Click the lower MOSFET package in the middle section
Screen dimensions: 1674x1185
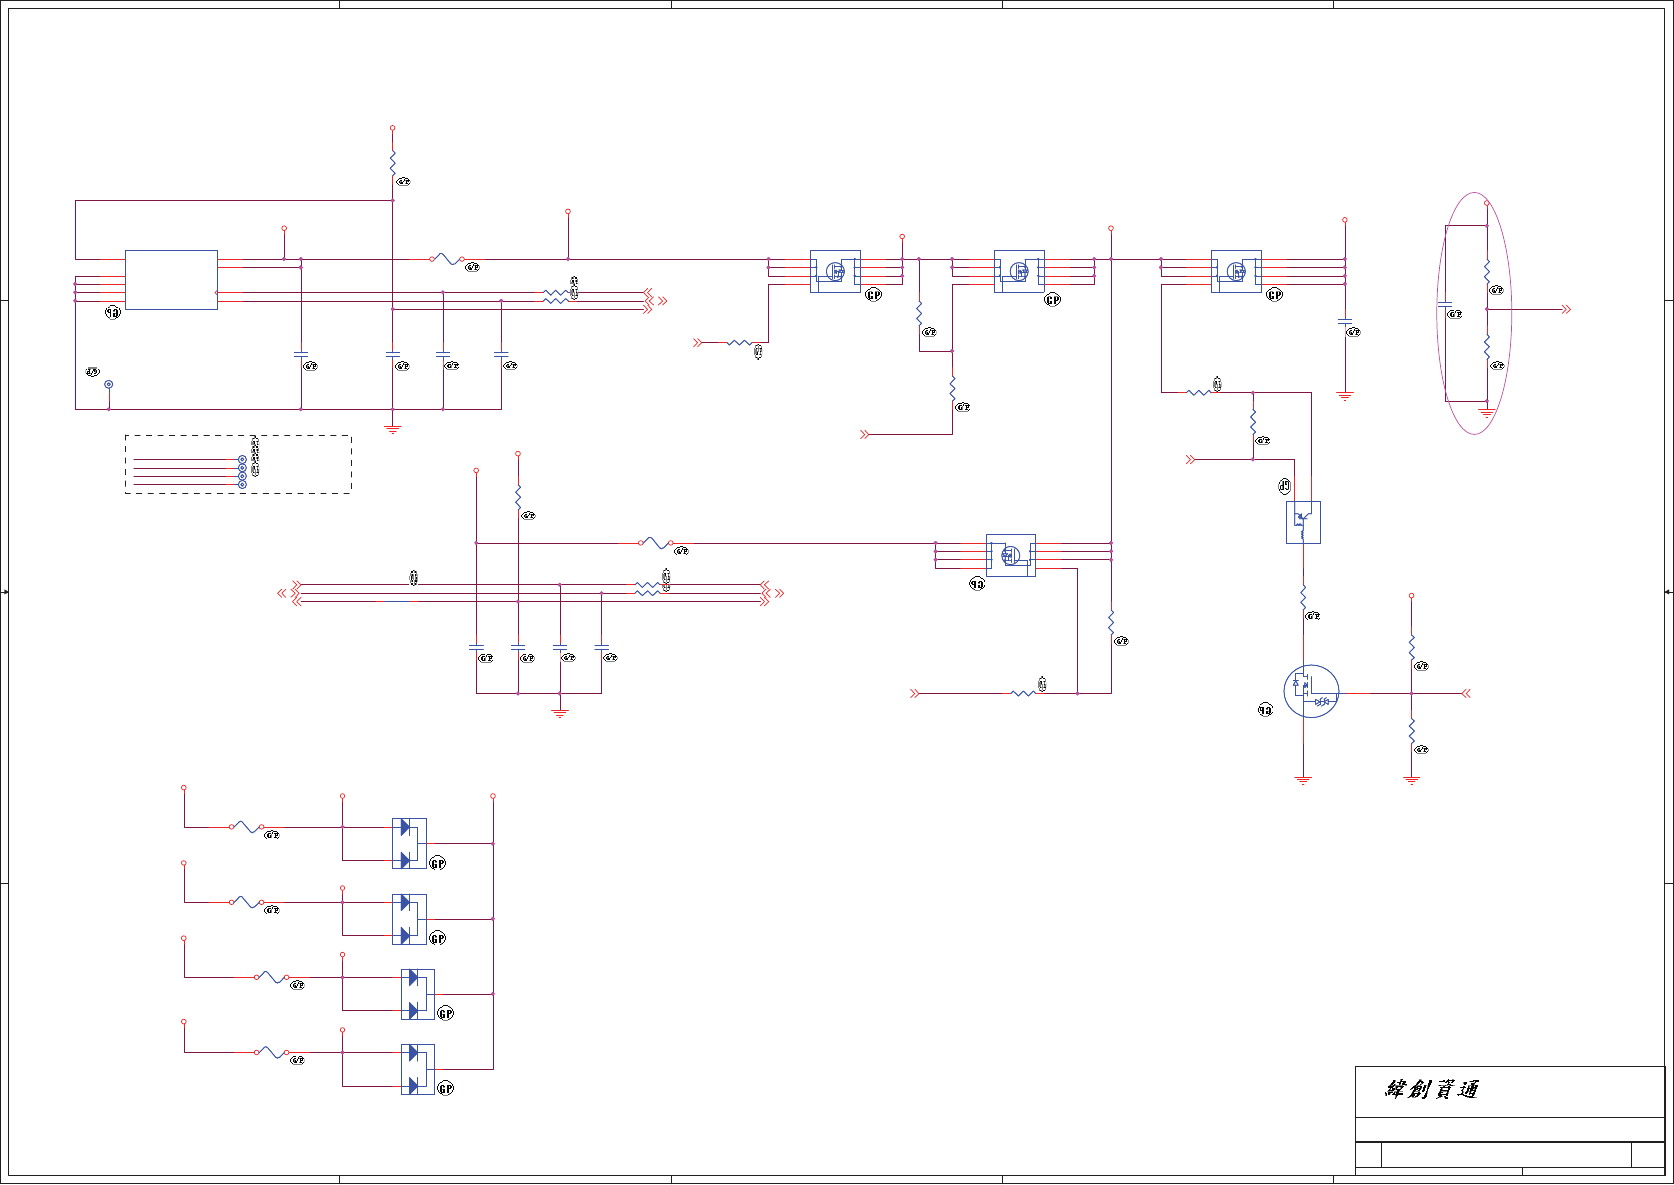pyautogui.click(x=1011, y=555)
